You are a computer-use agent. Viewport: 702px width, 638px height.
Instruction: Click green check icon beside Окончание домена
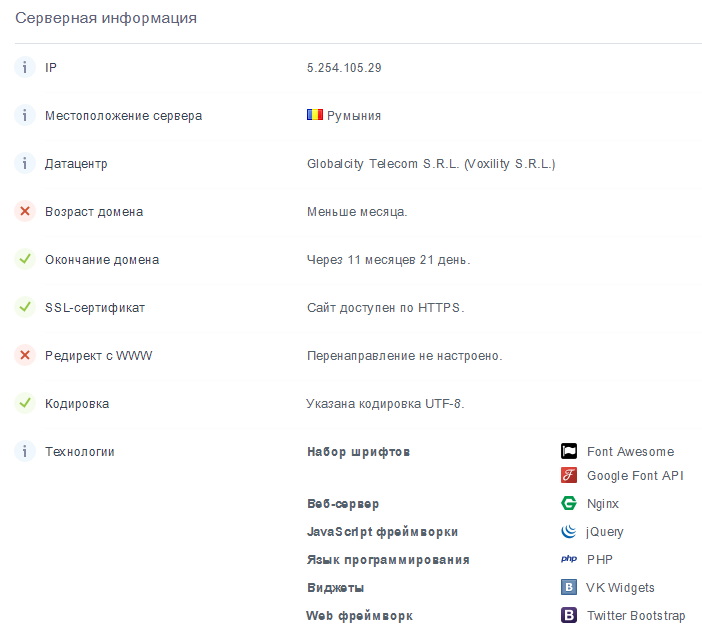(25, 259)
